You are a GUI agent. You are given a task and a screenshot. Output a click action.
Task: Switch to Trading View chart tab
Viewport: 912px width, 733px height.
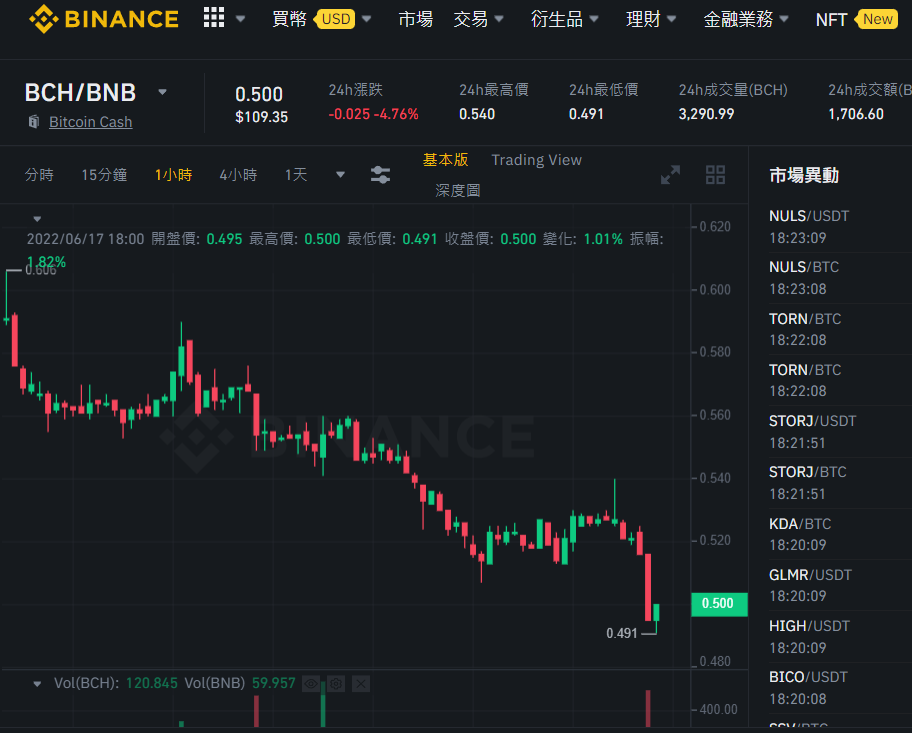[x=536, y=160]
